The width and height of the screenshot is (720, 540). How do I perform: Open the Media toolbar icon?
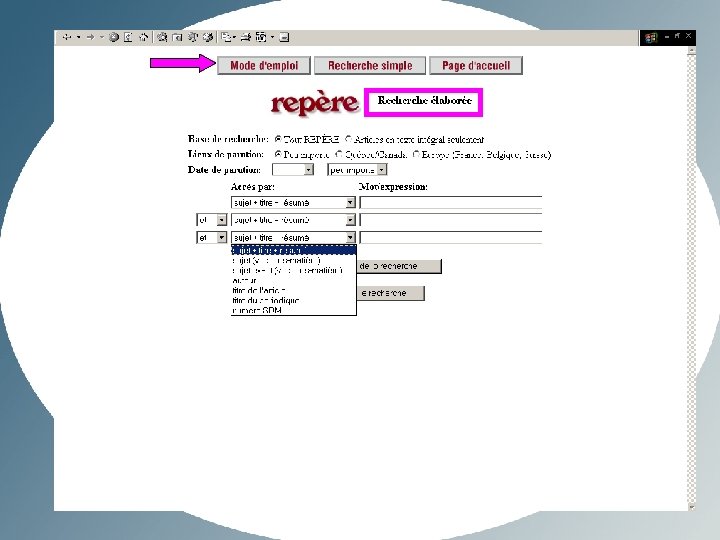pos(193,37)
